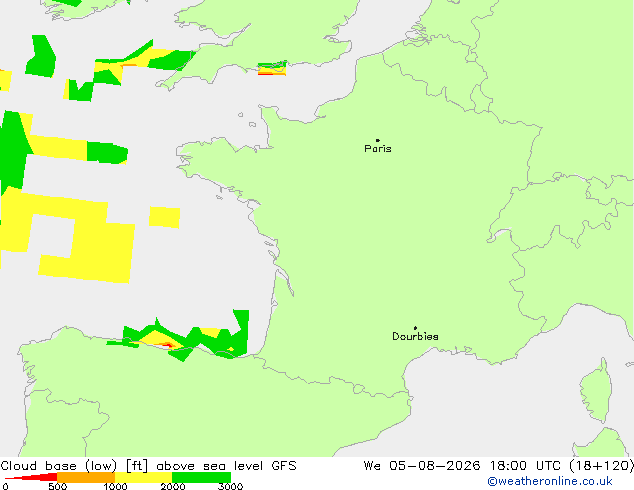The width and height of the screenshot is (634, 490).
Task: Click the forecast date 'We 05-08-2026 18:00 UTC'
Action: tap(464, 466)
